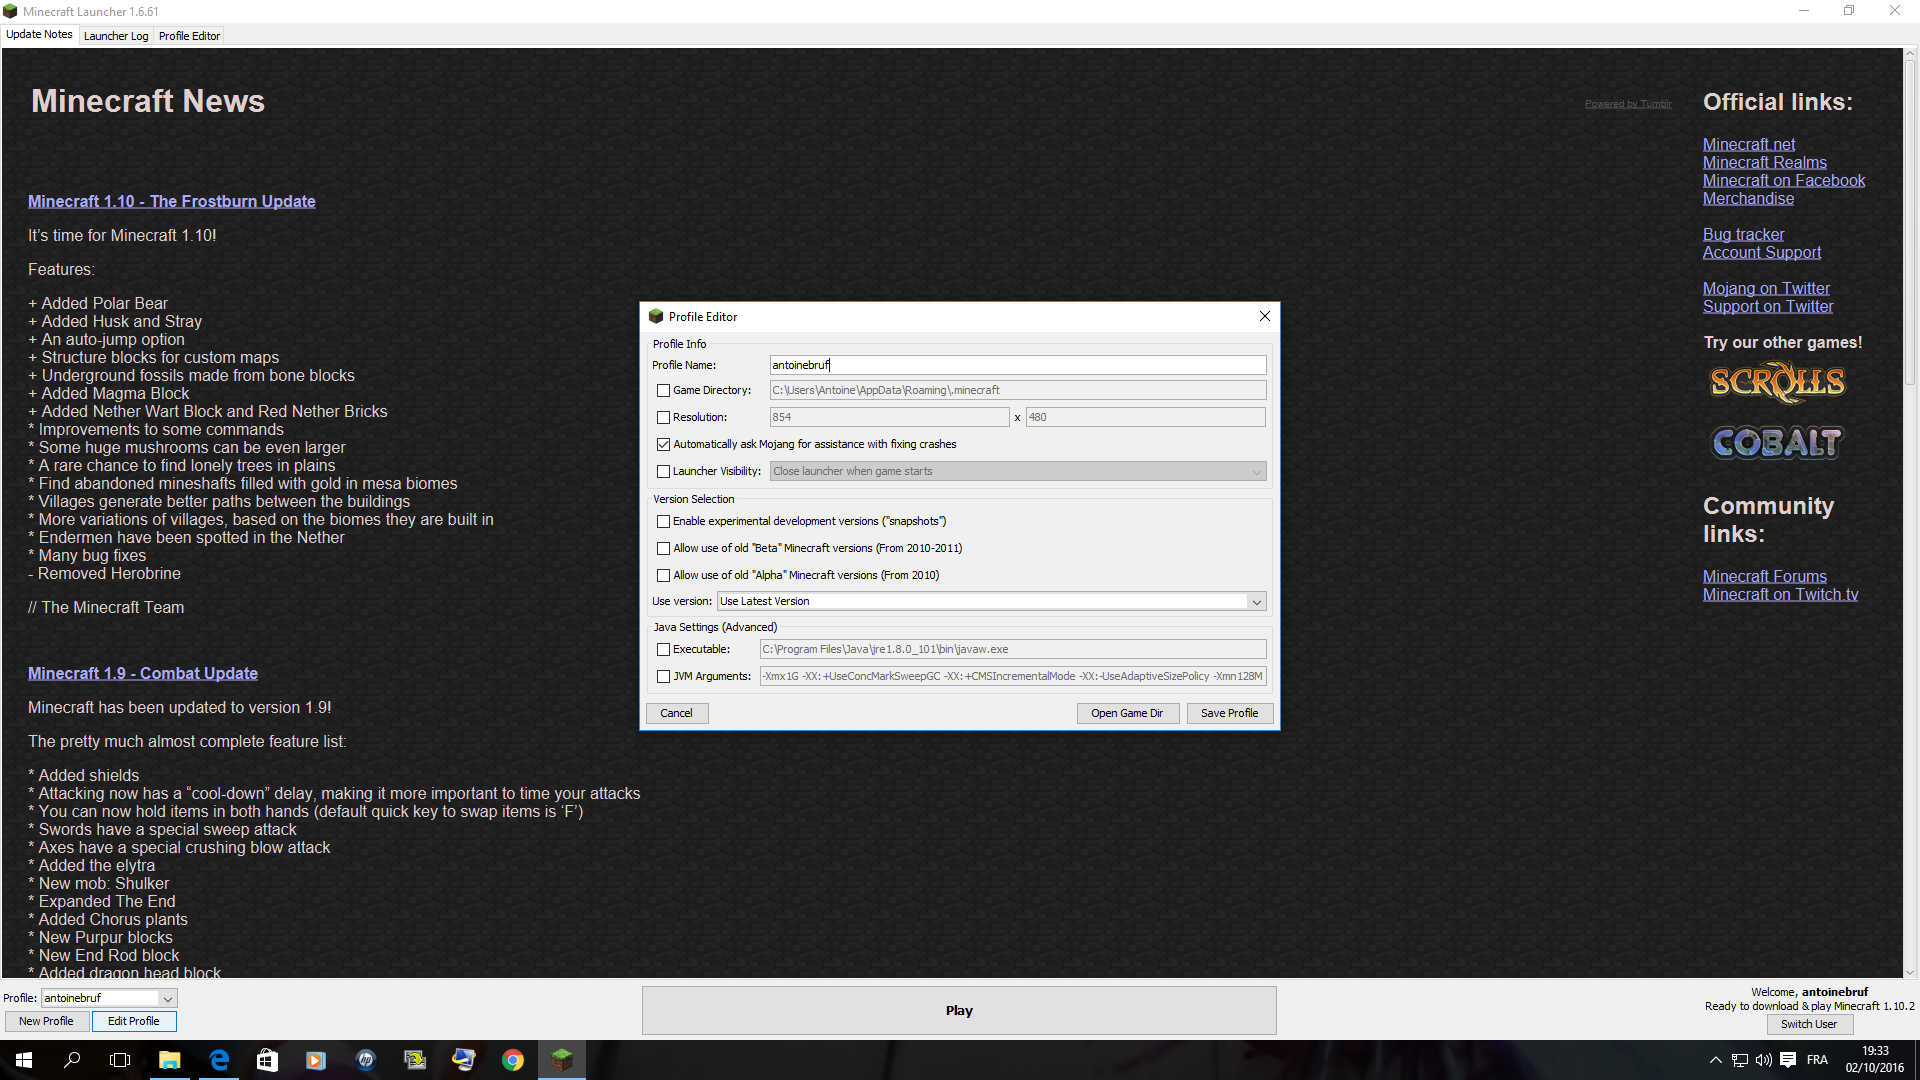Open the Profile selection dropdown
Screen dimensions: 1920x1080
(109, 998)
